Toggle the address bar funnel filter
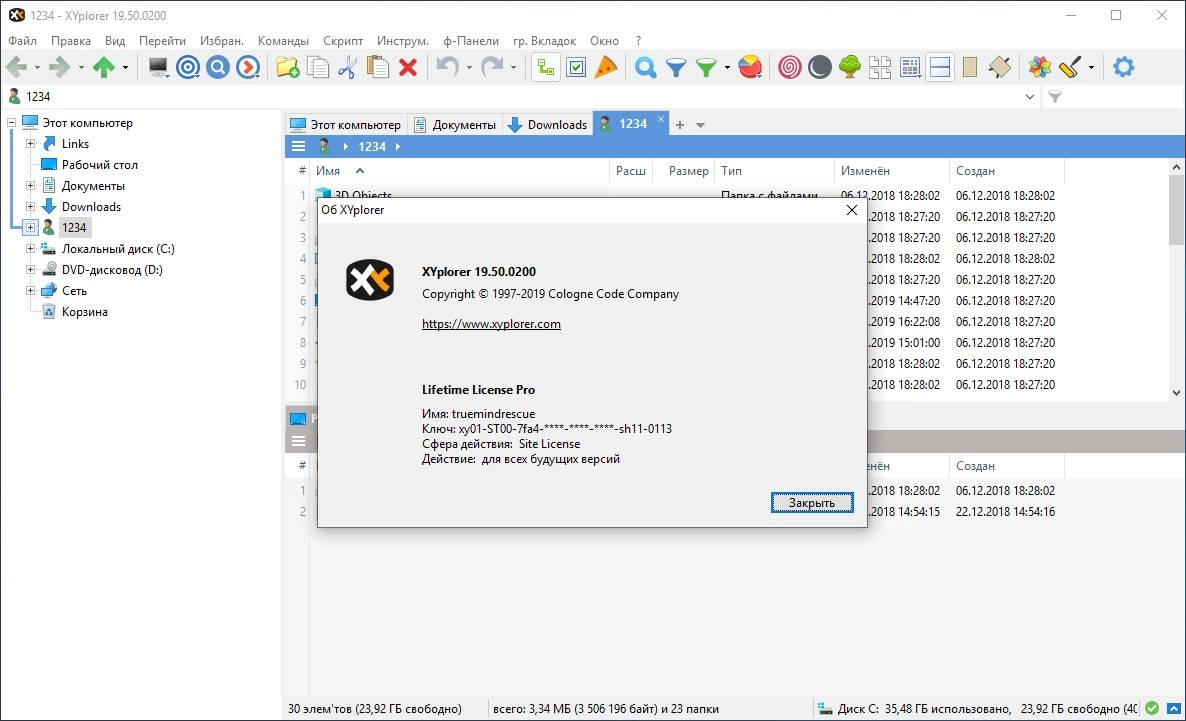1186x721 pixels. pos(1055,97)
